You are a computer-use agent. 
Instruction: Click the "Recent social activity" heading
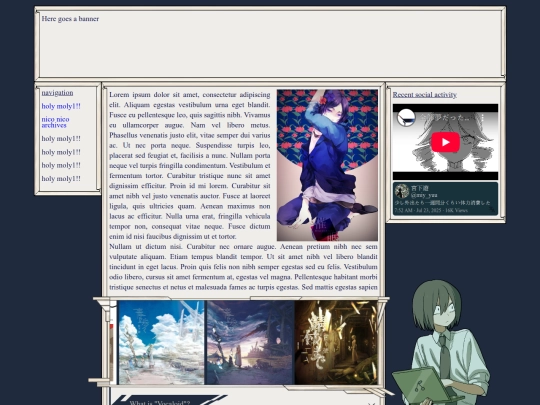point(425,95)
